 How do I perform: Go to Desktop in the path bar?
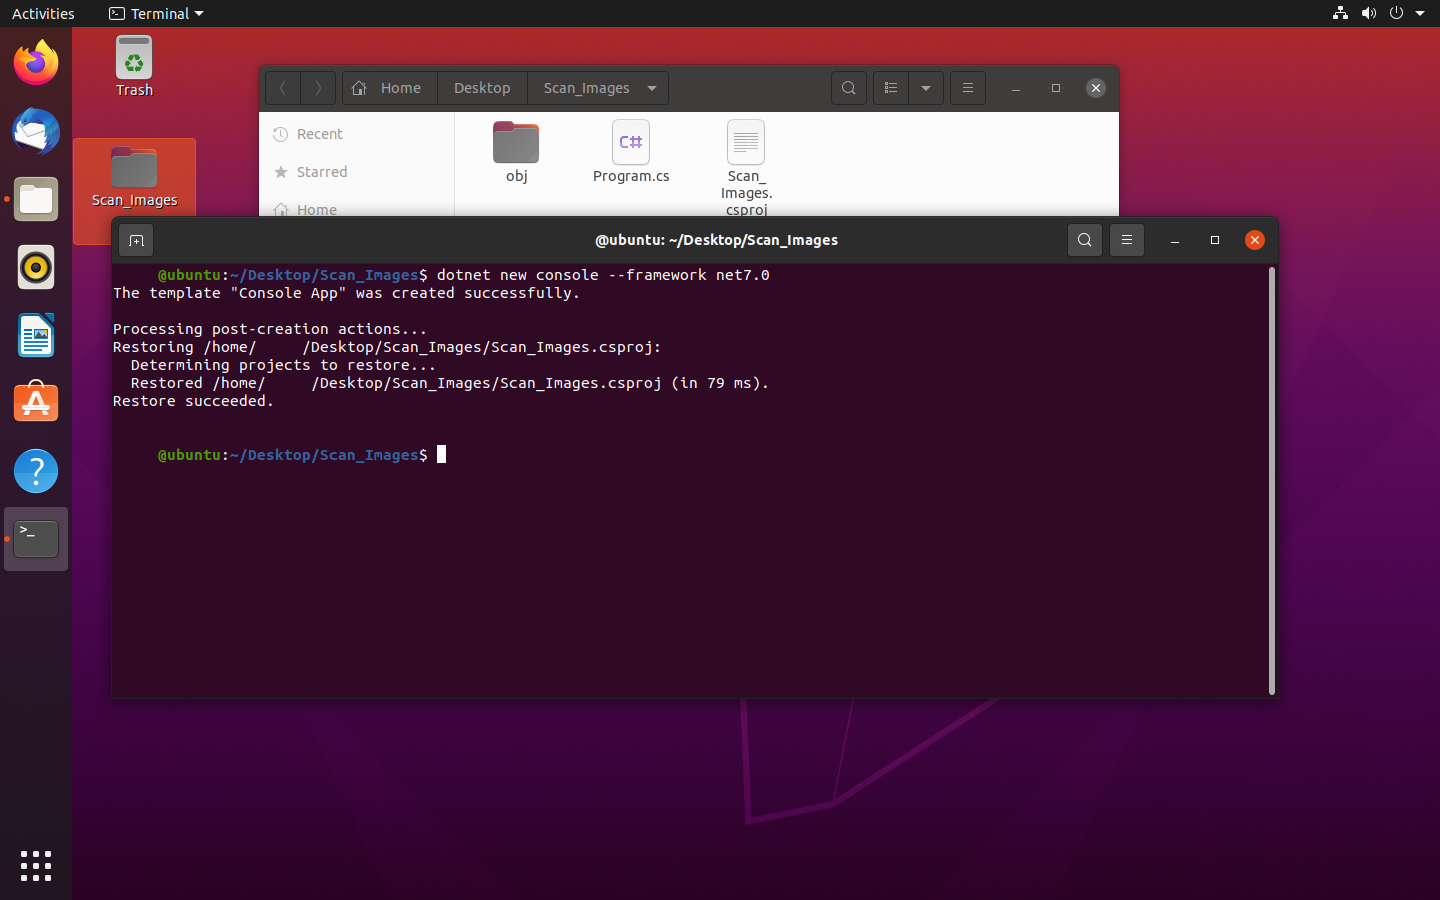[x=482, y=88]
